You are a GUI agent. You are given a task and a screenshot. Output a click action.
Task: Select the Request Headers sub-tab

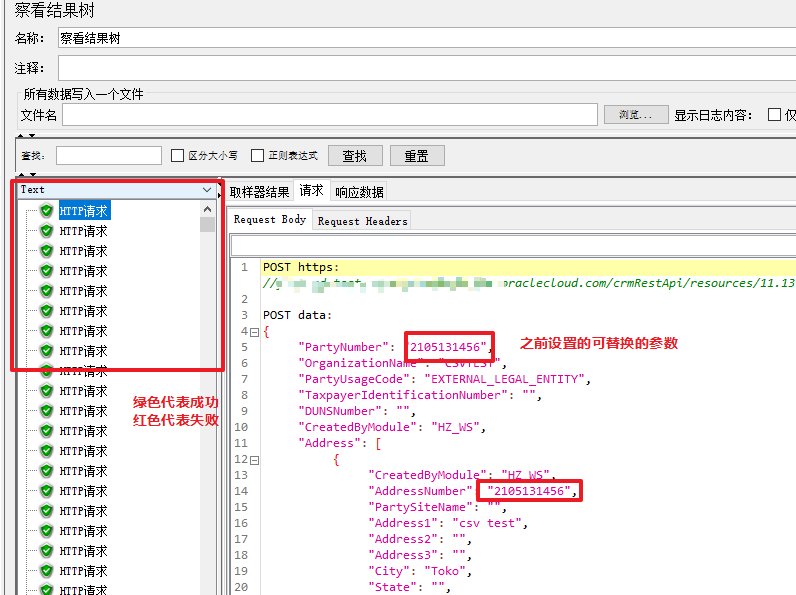click(x=362, y=221)
